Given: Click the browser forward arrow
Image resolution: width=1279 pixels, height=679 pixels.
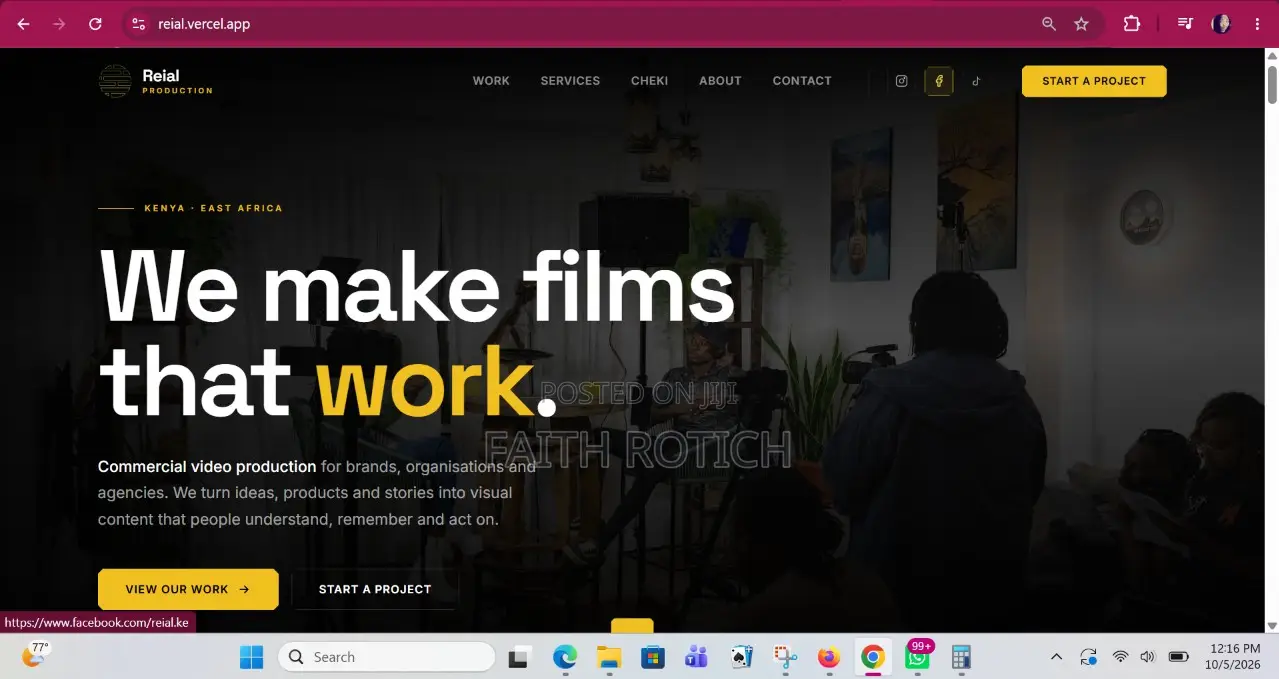Looking at the screenshot, I should coord(59,24).
